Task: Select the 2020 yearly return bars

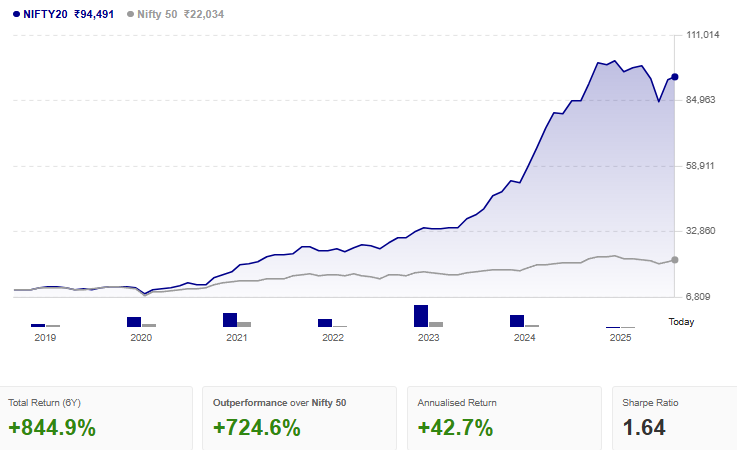Action: pos(141,322)
